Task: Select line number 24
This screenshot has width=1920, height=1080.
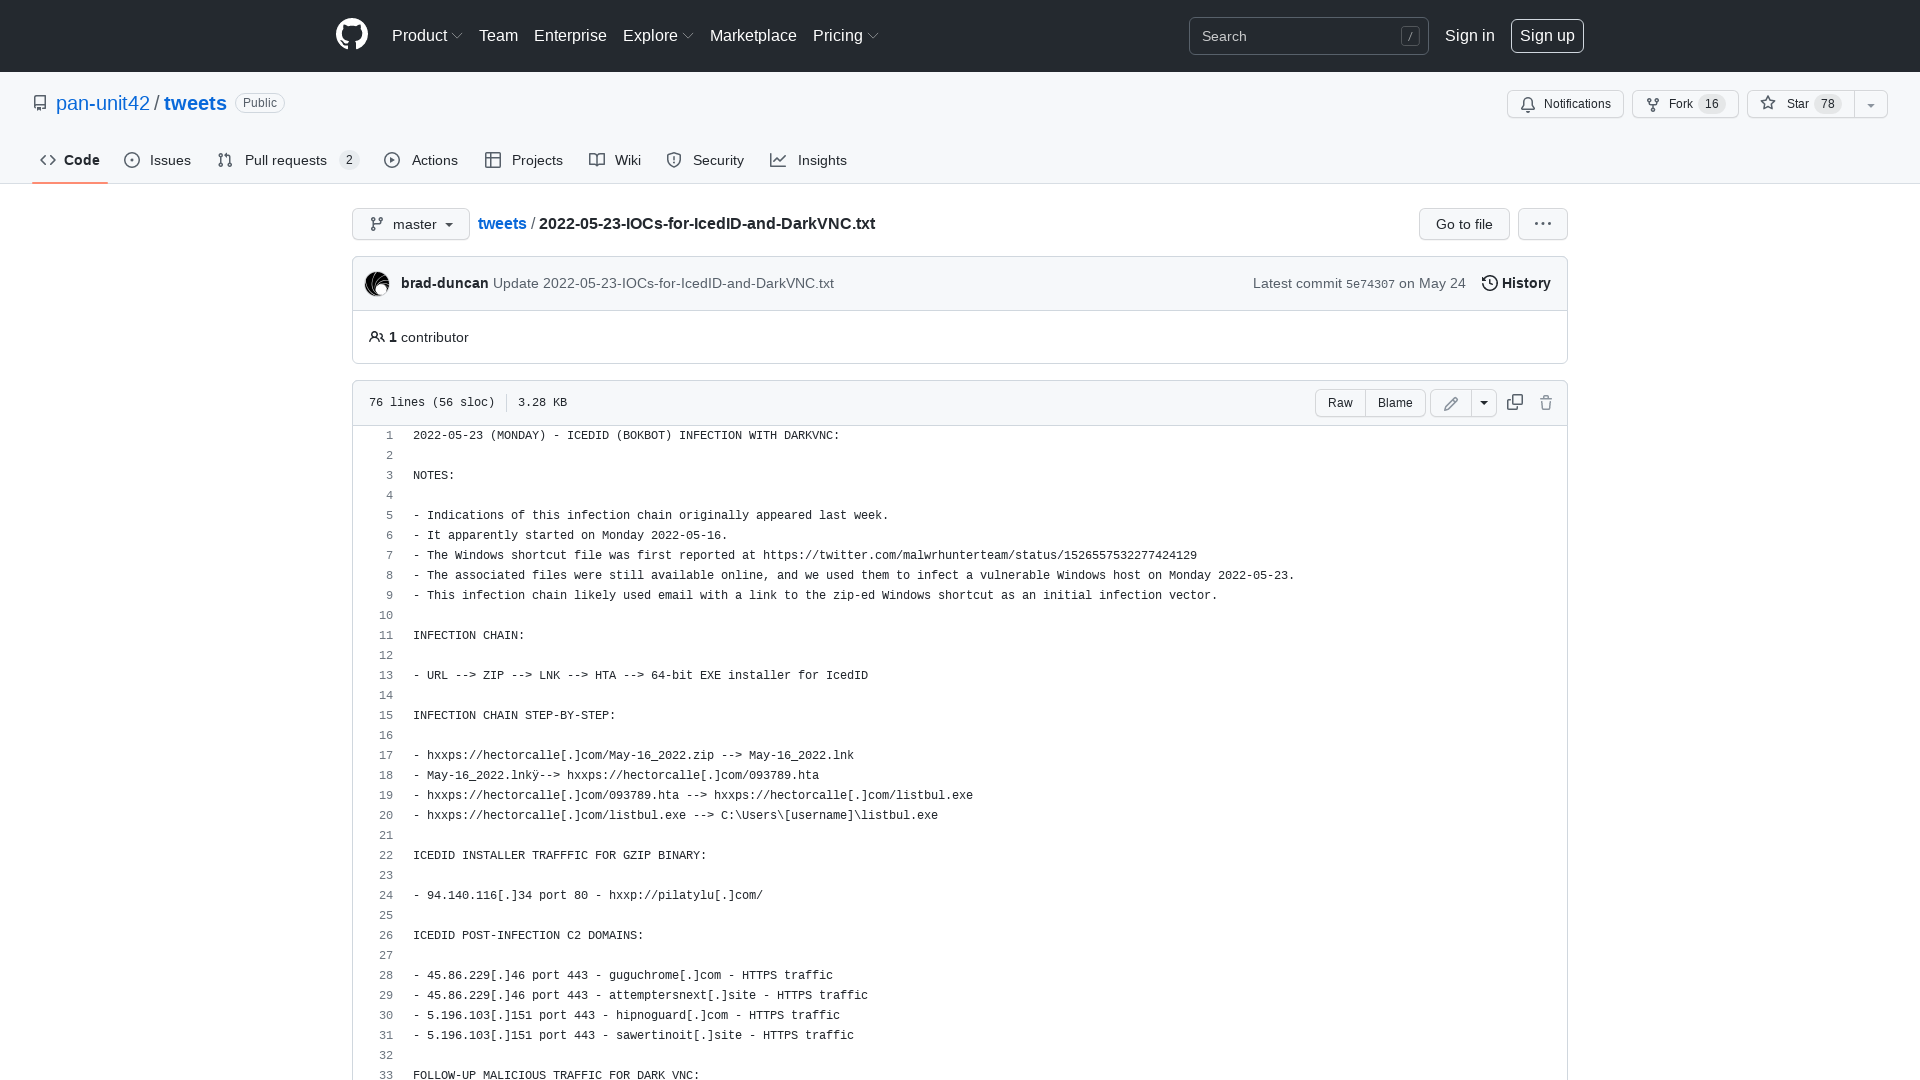Action: pos(386,896)
